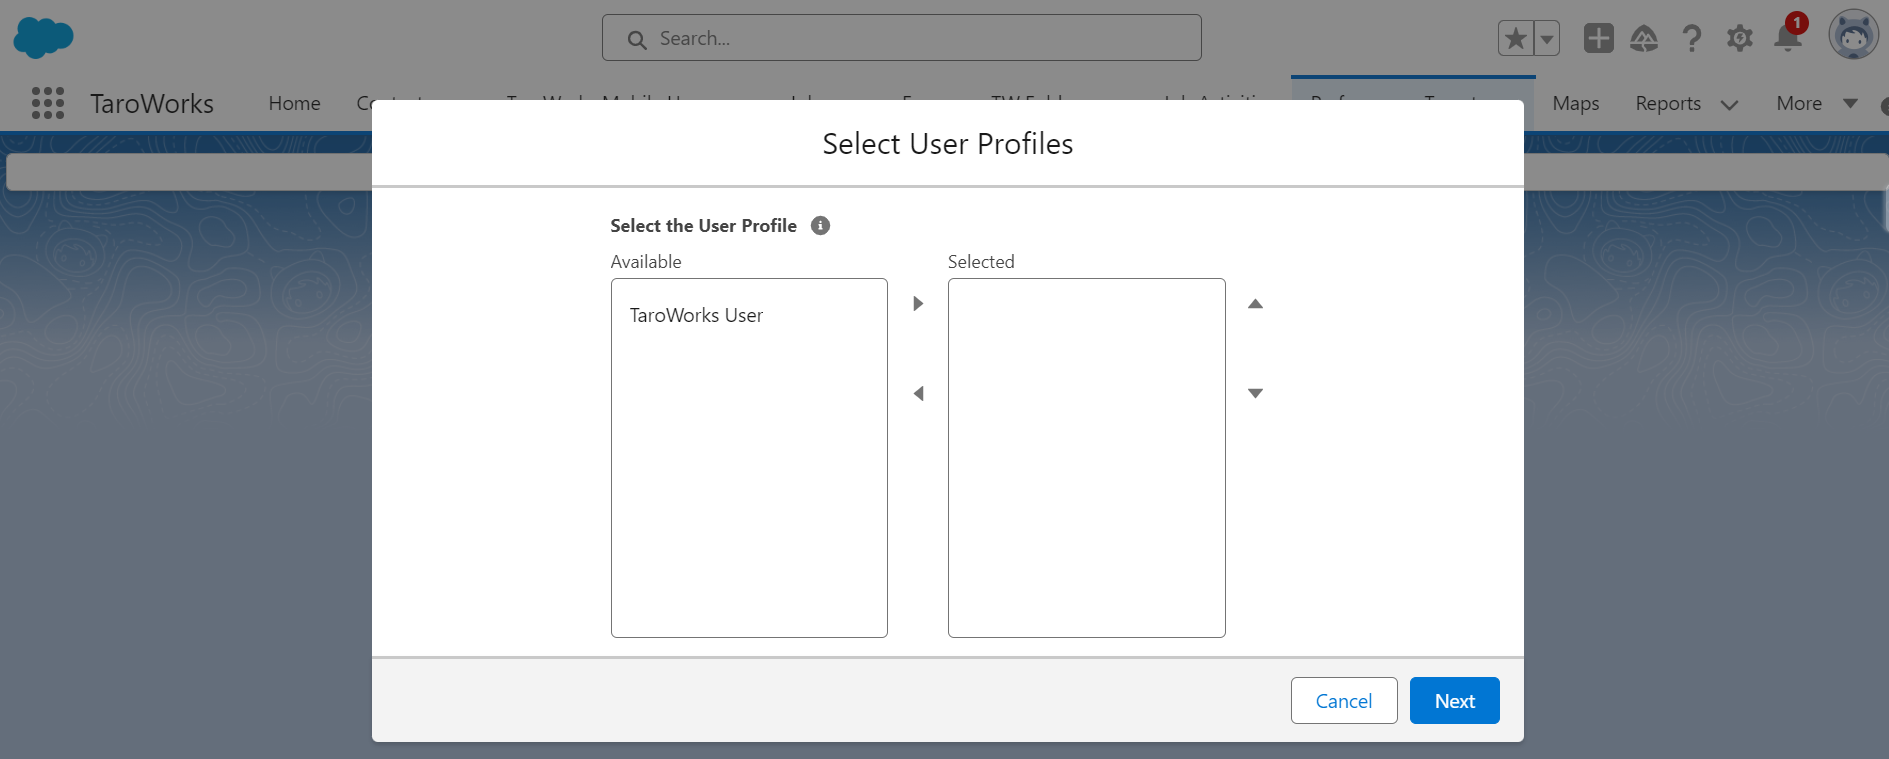Open the App Launcher grid icon

(48, 103)
